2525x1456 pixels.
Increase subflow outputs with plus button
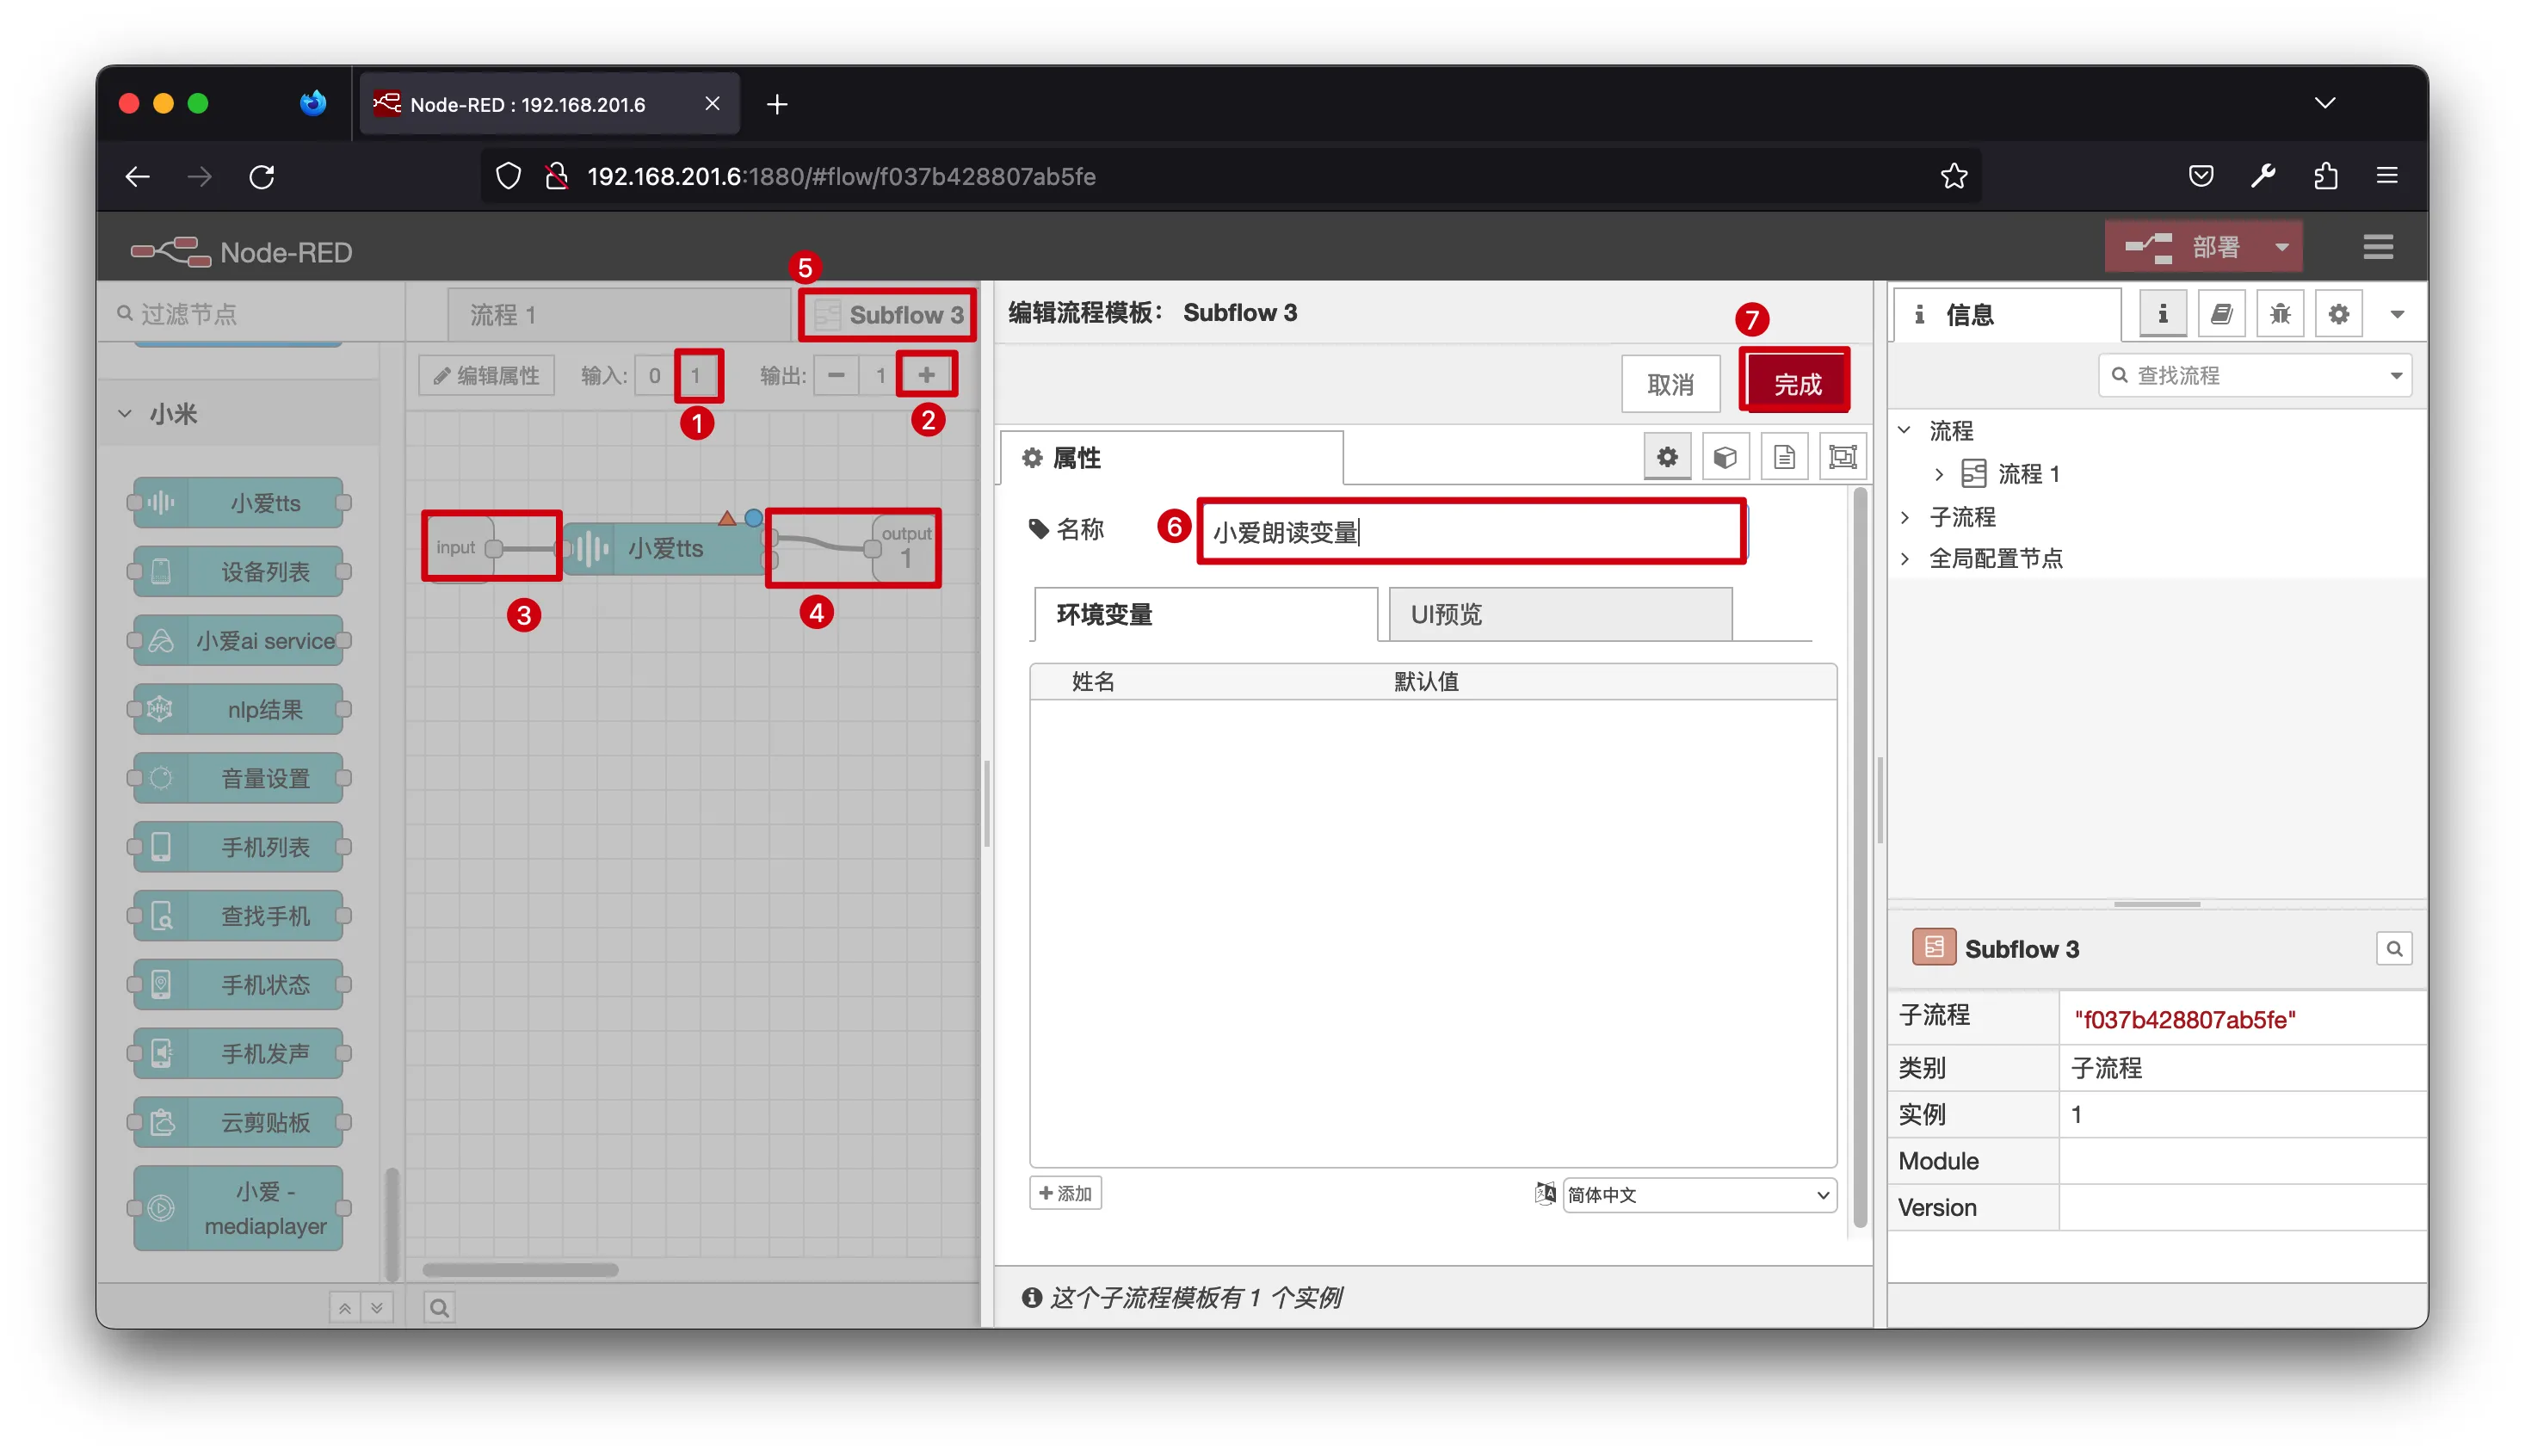coord(926,376)
